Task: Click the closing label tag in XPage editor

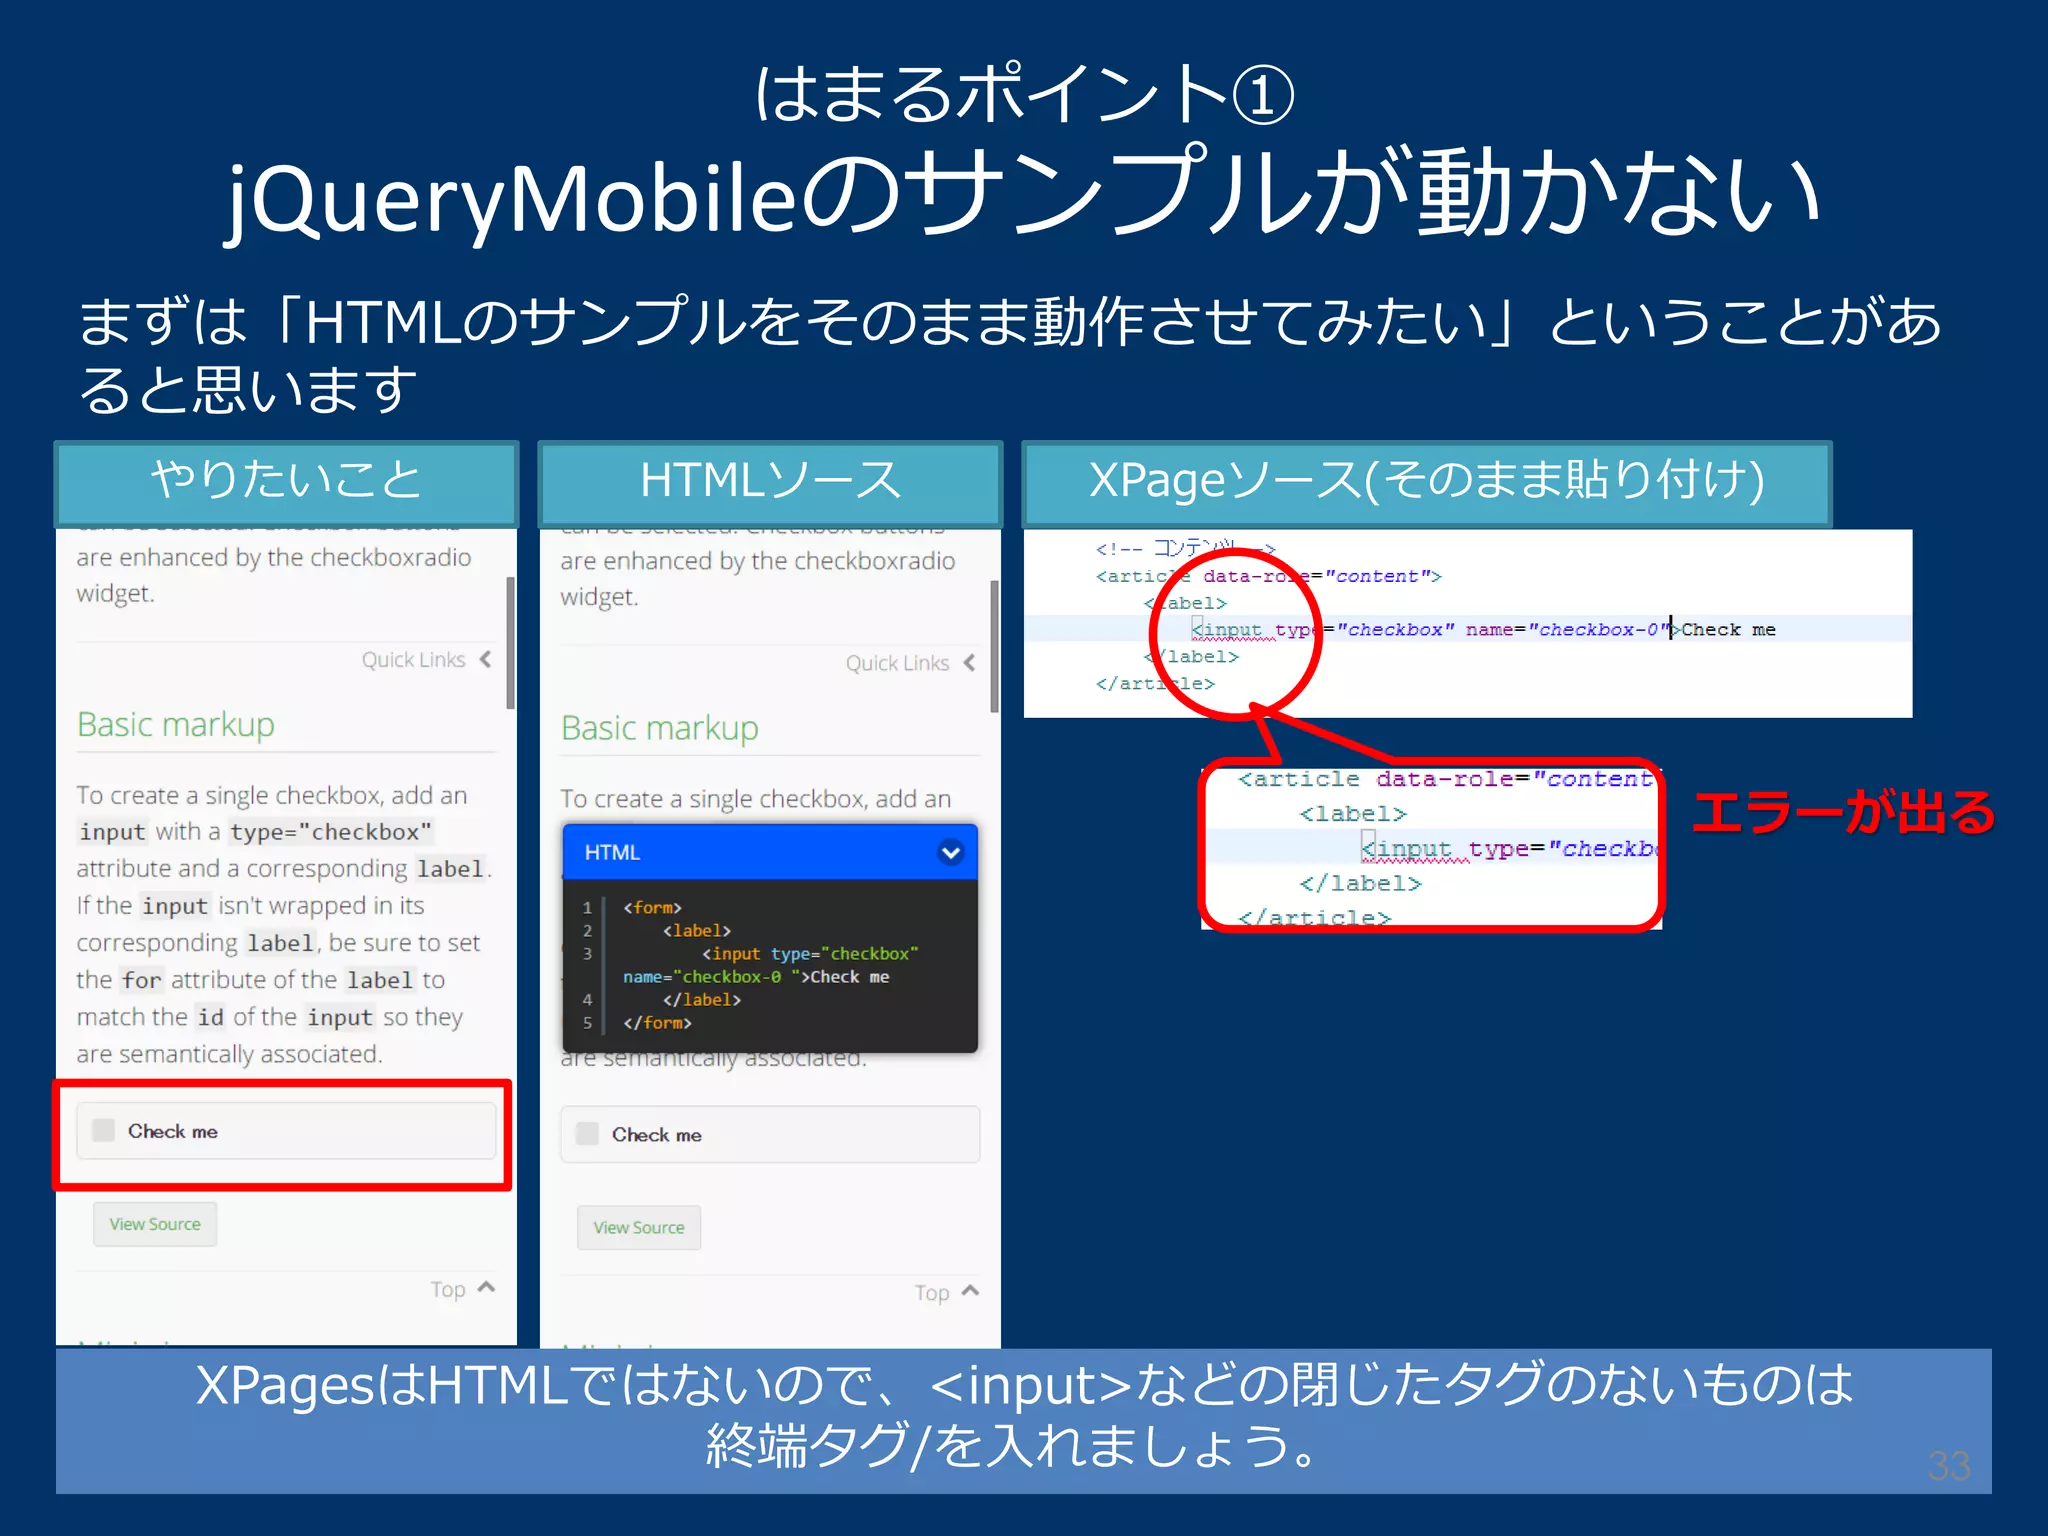Action: pyautogui.click(x=1191, y=656)
